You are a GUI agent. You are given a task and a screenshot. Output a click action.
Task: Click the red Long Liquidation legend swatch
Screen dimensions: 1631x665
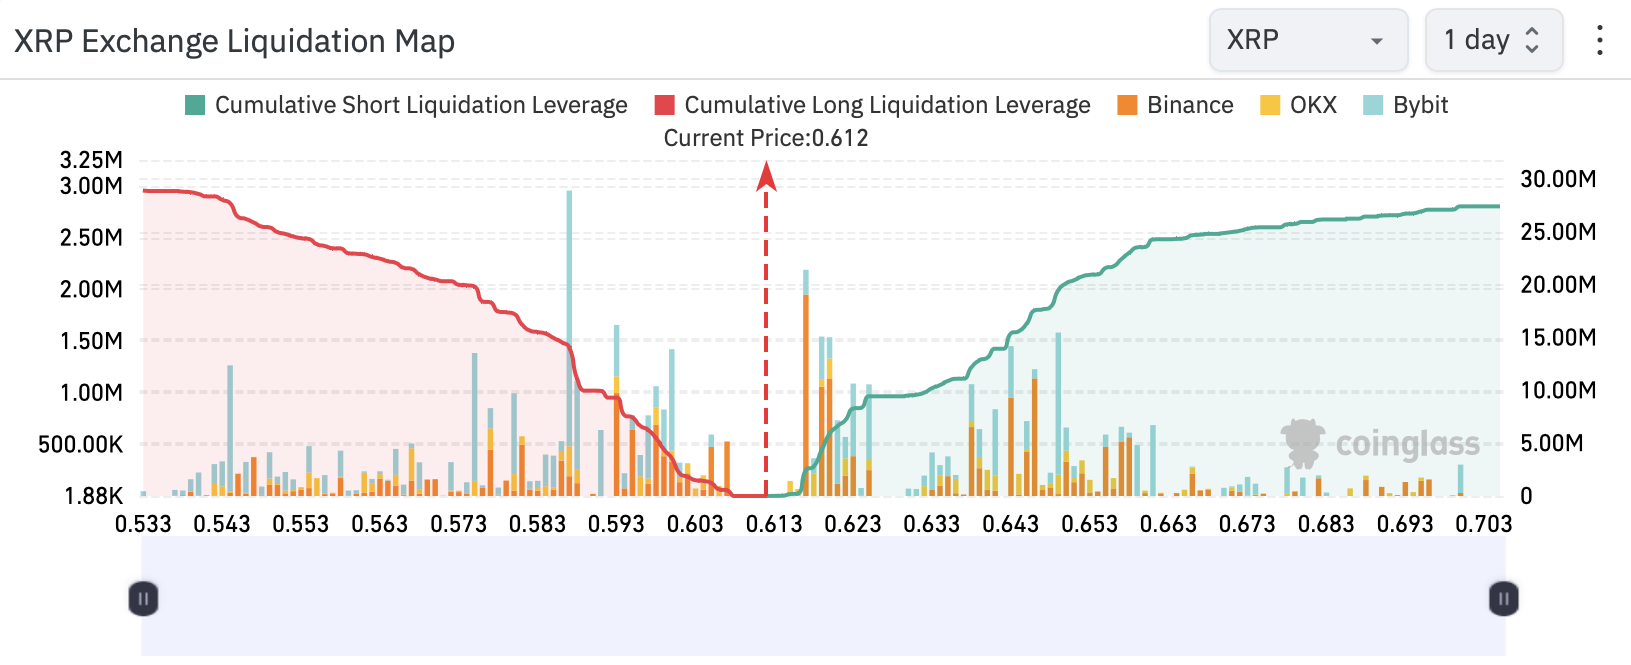click(x=664, y=105)
